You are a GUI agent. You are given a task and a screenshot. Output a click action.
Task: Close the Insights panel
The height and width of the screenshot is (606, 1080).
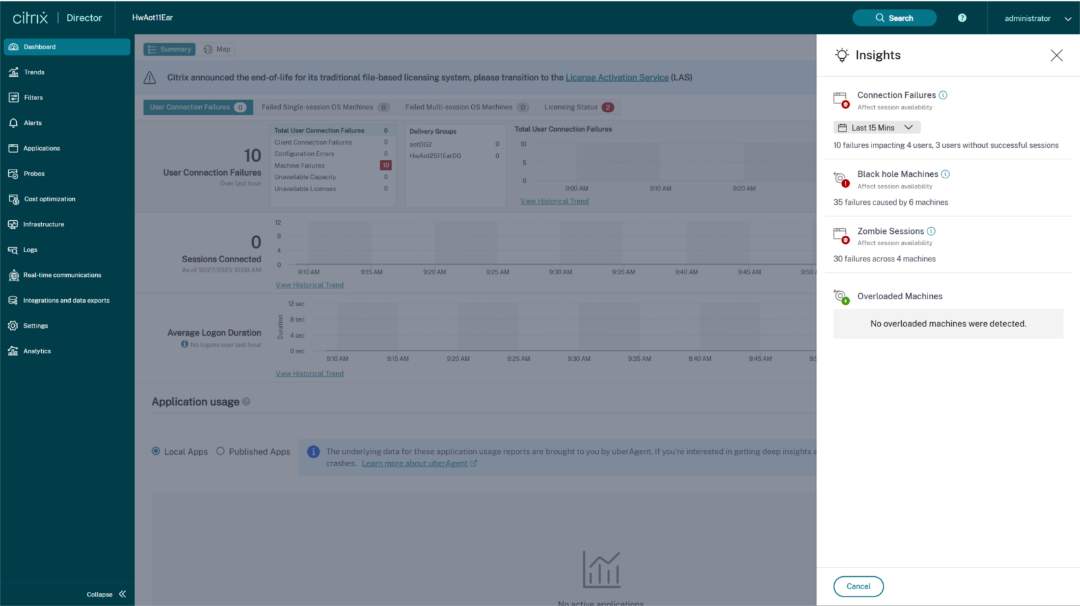click(1056, 56)
